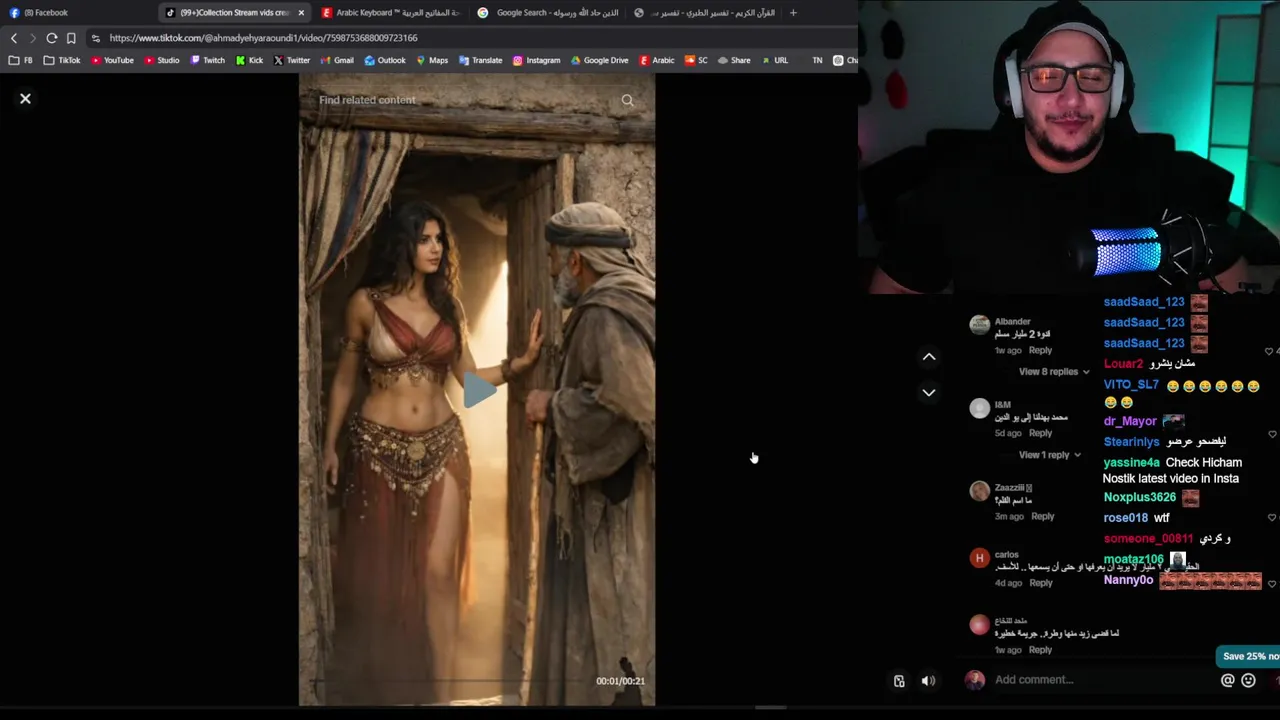Viewport: 1280px width, 720px height.
Task: Reload the page with refresh icon
Action: pos(51,38)
